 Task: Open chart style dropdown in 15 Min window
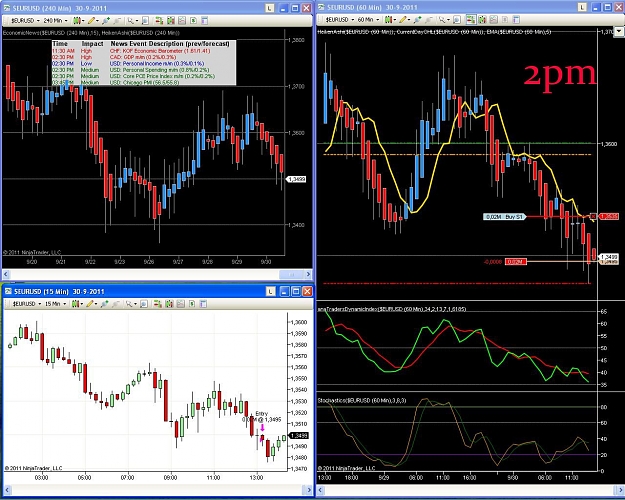click(x=76, y=304)
